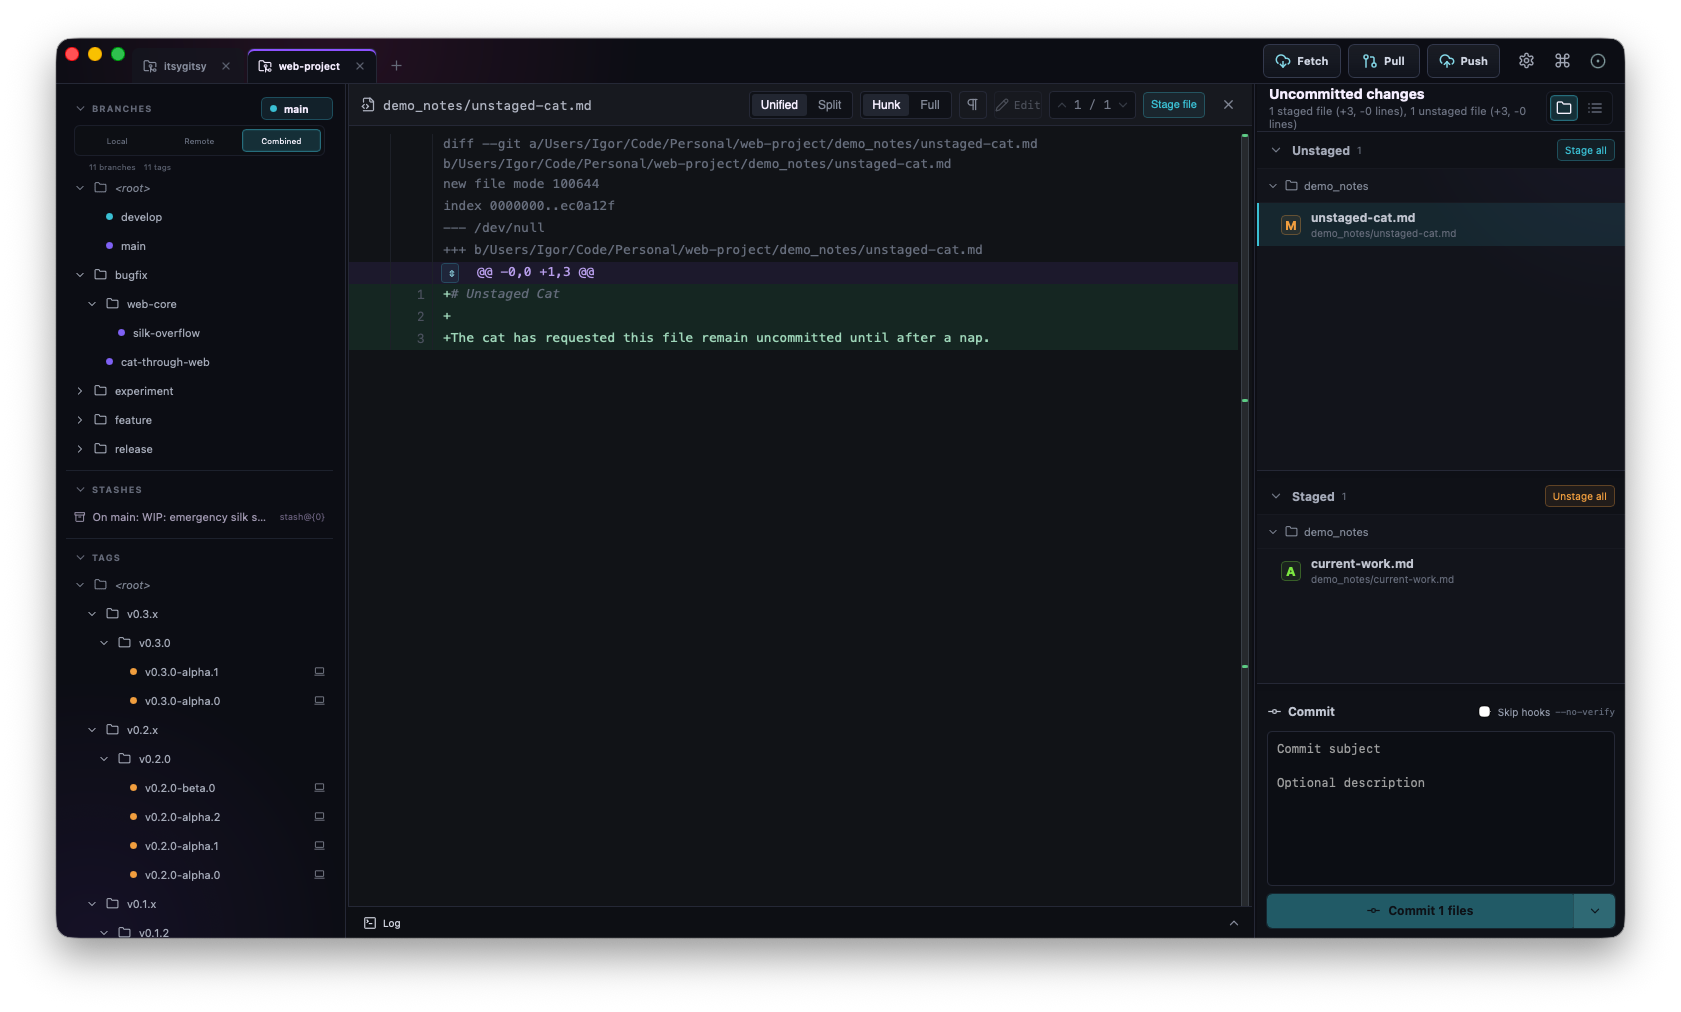
Task: Click the circular status icon in top bar
Action: click(1598, 61)
